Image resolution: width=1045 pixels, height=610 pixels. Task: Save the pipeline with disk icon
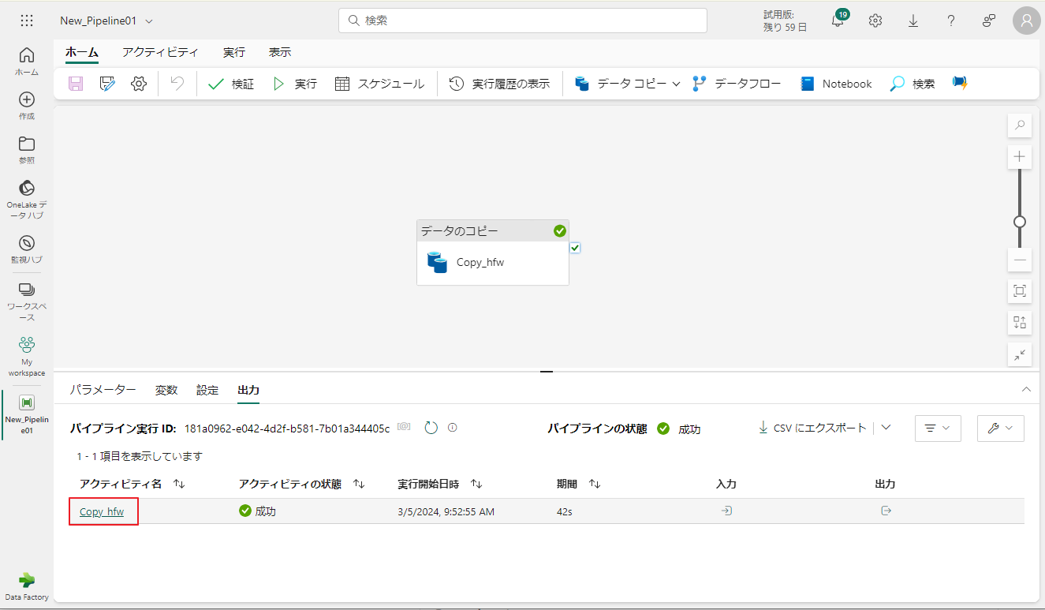[76, 83]
